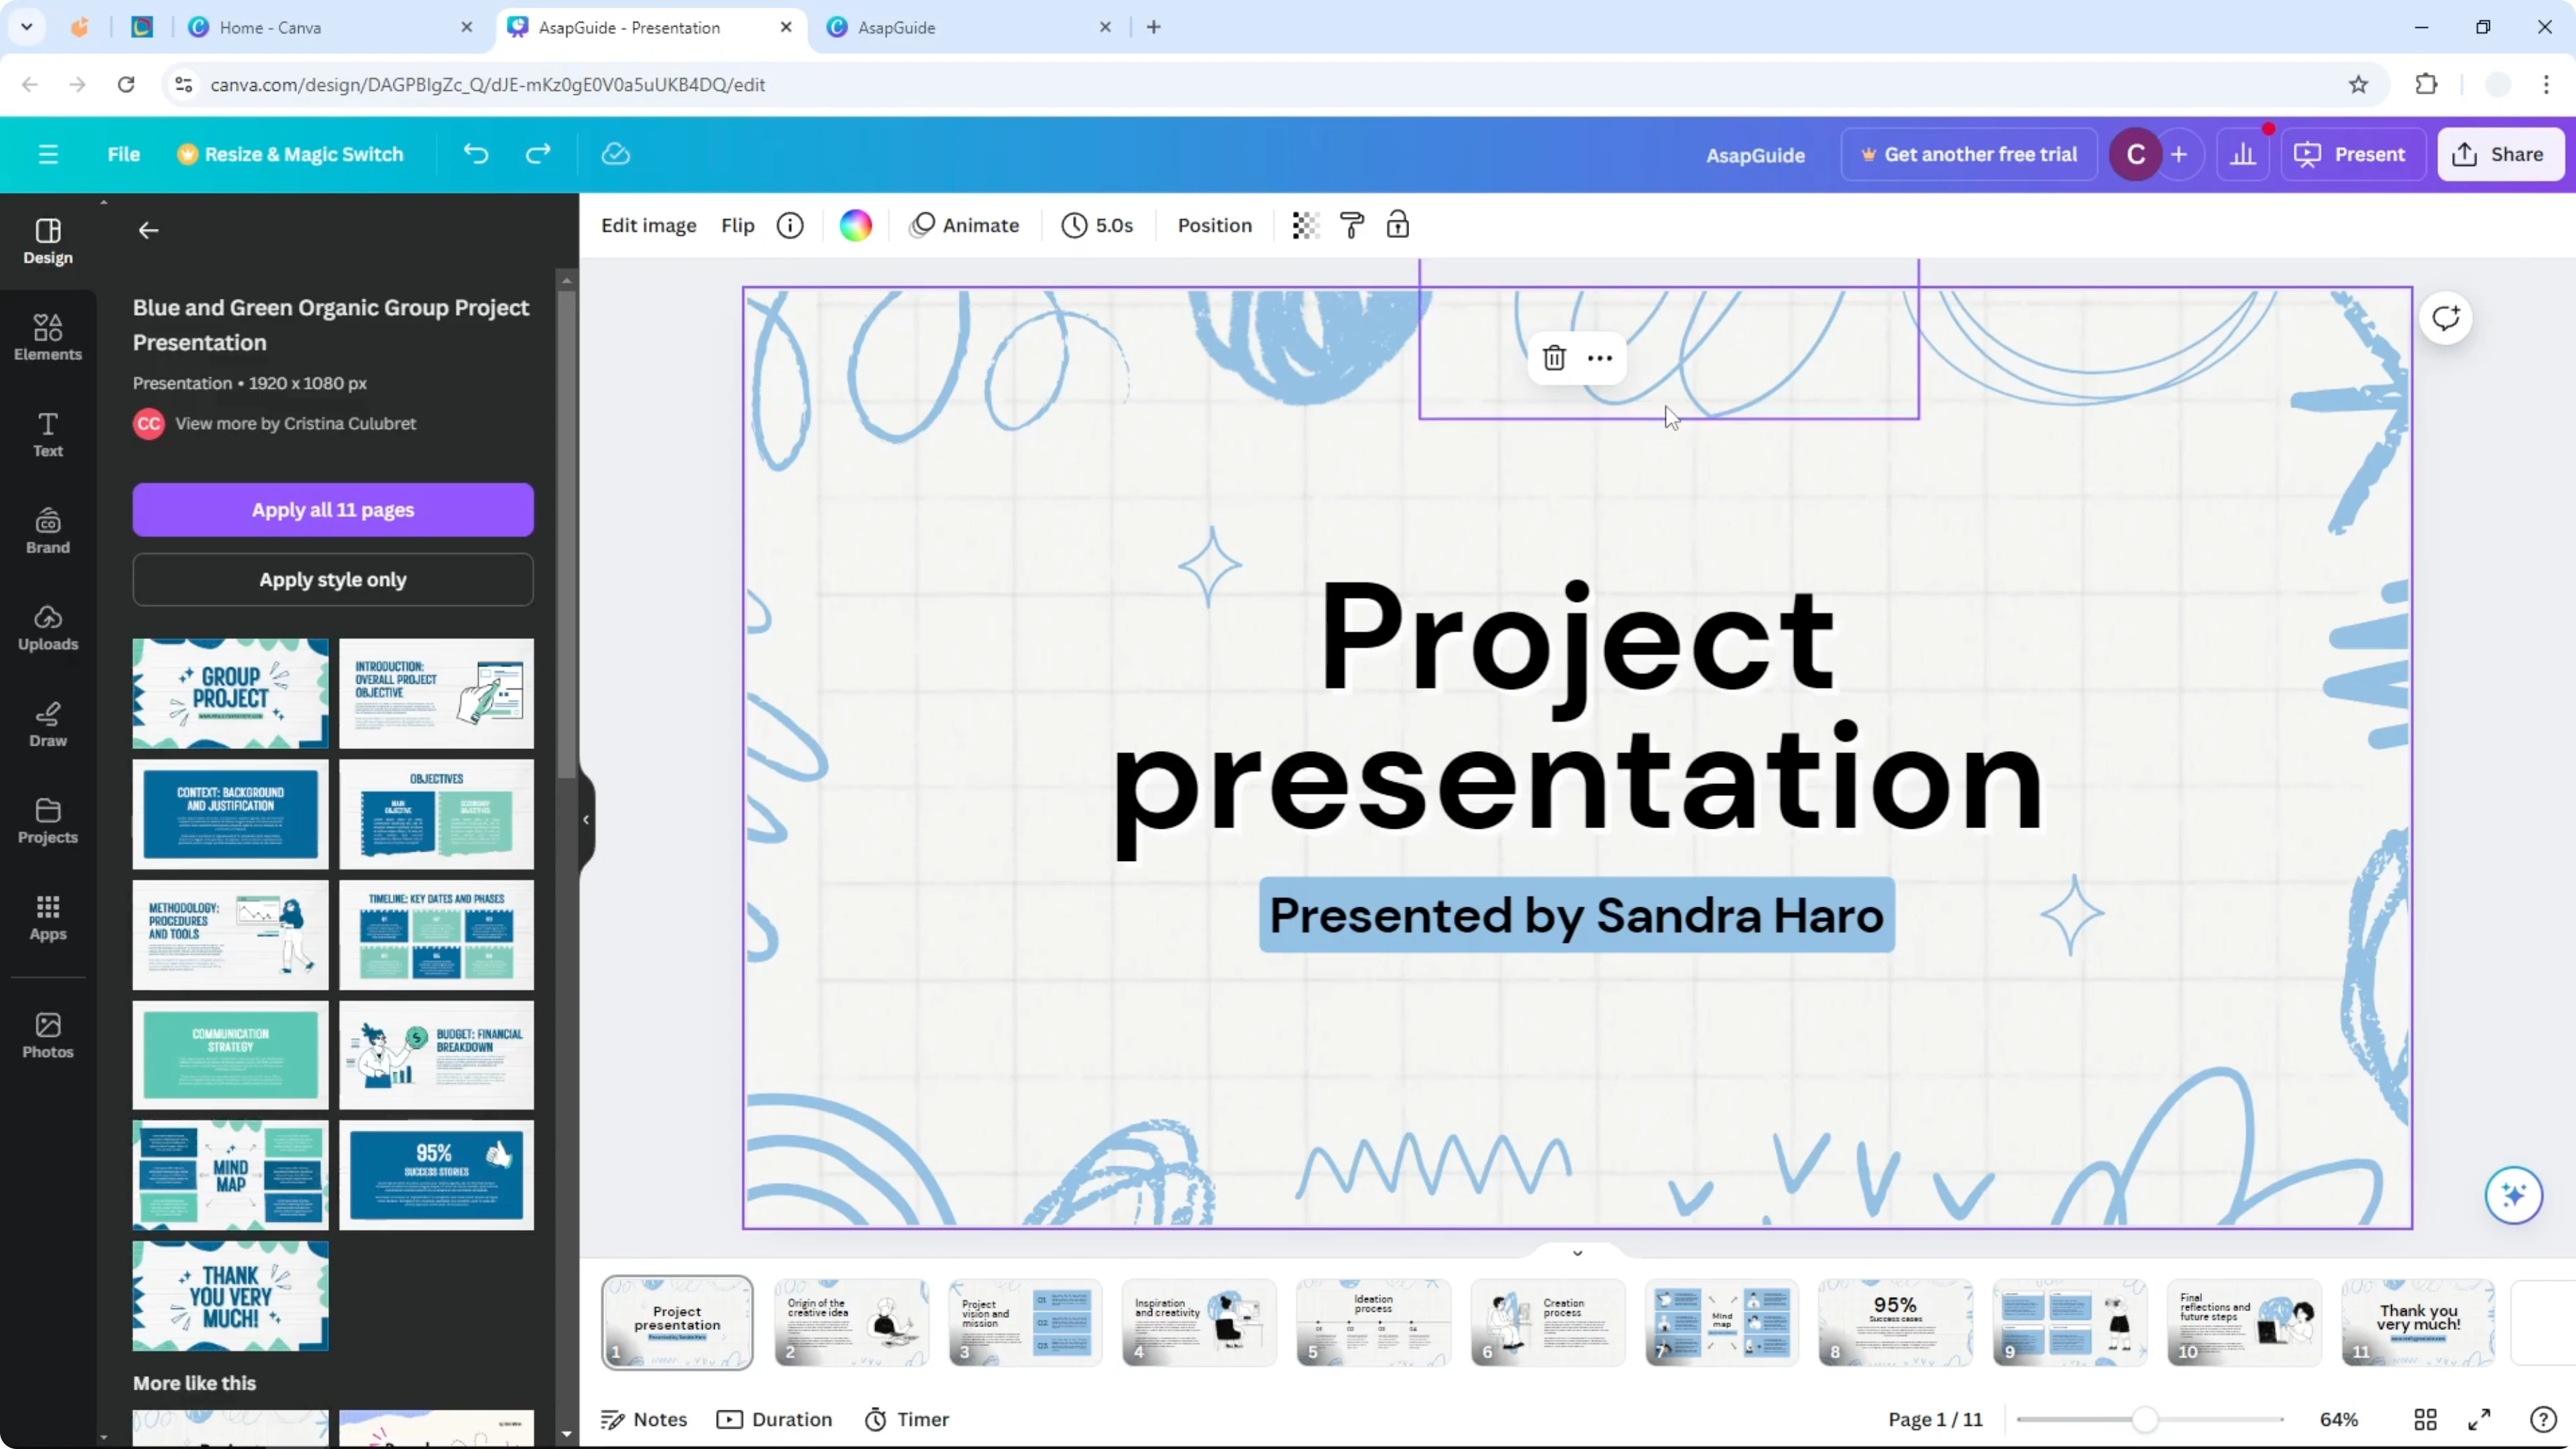
Task: Collapse the page thumbnails strip
Action: point(1578,1253)
